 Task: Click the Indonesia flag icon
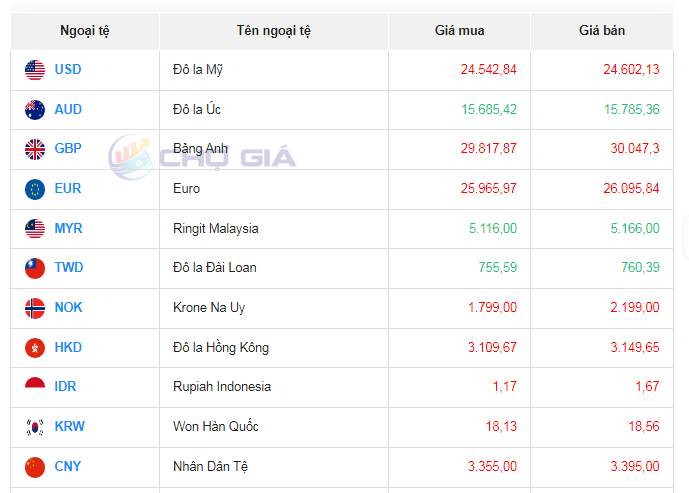point(35,387)
